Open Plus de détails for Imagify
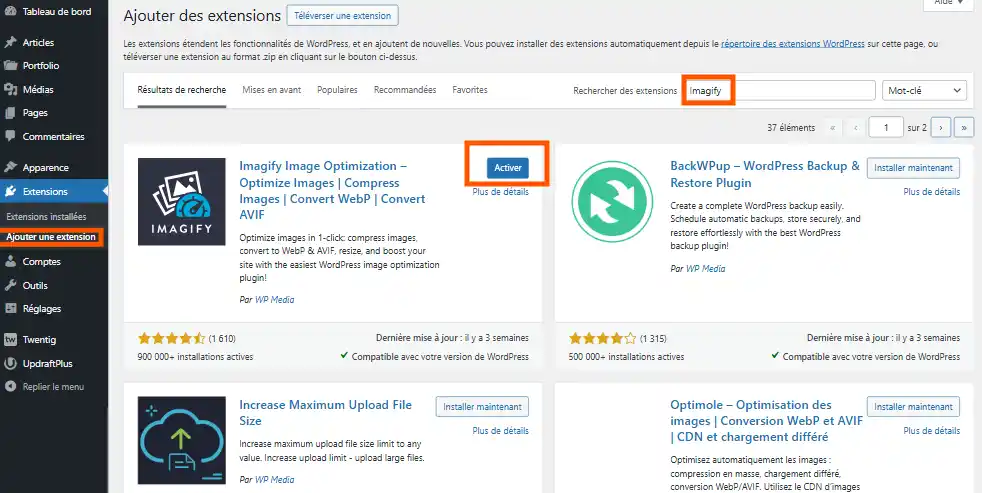982x493 pixels. coord(500,192)
